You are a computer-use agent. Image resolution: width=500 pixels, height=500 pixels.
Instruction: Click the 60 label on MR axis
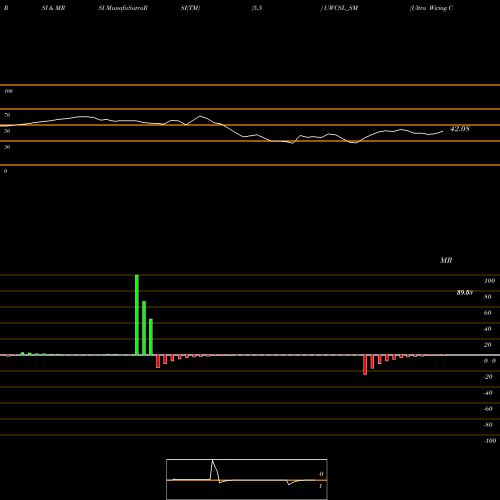click(488, 313)
